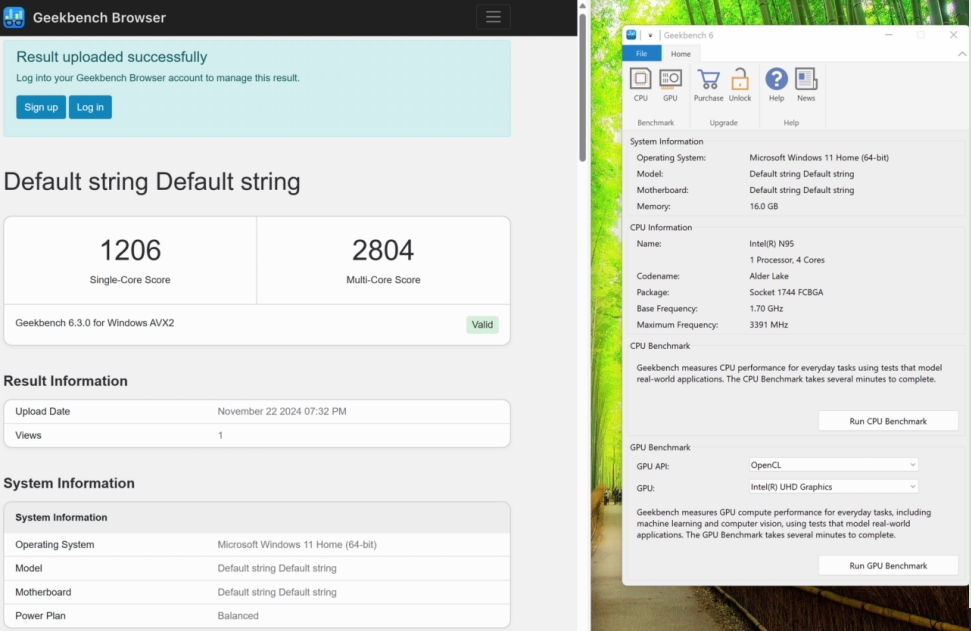Click the Package value 'Socket 1744 FCBGA'
Viewport: 971px width, 631px height.
pyautogui.click(x=786, y=292)
